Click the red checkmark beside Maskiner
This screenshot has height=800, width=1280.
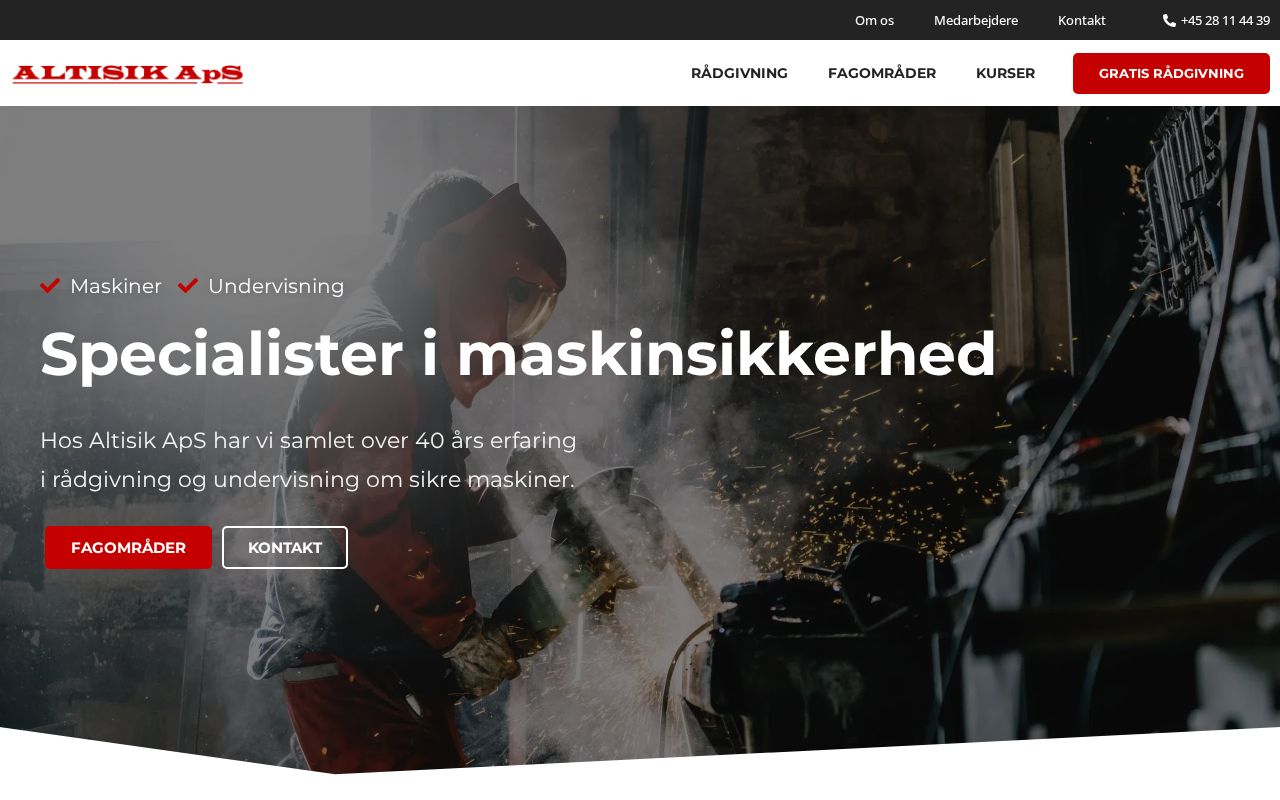point(50,286)
